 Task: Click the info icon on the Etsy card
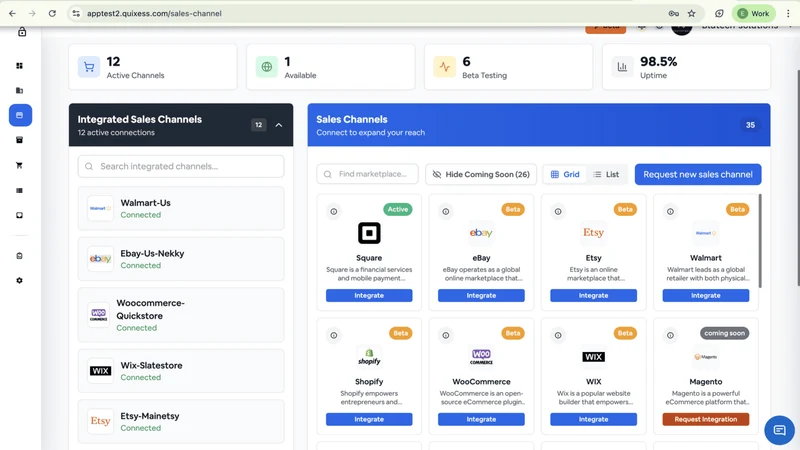(558, 211)
